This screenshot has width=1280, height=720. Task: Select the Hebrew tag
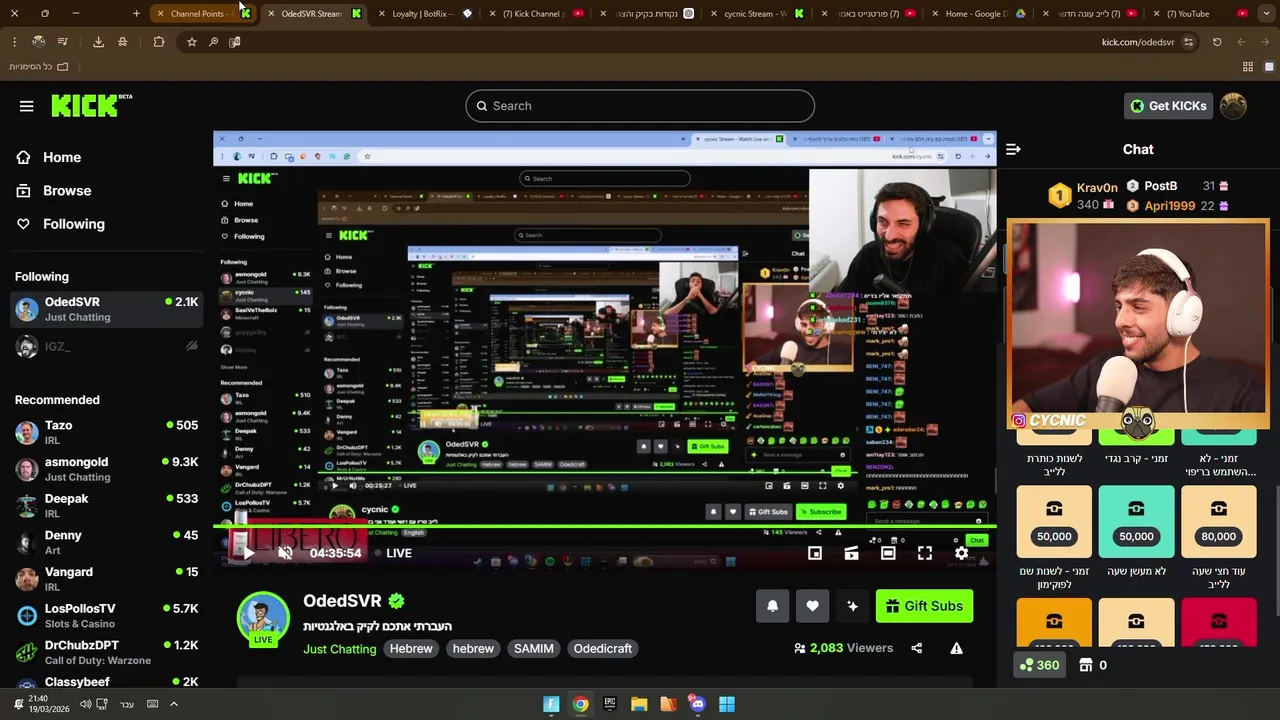click(411, 649)
